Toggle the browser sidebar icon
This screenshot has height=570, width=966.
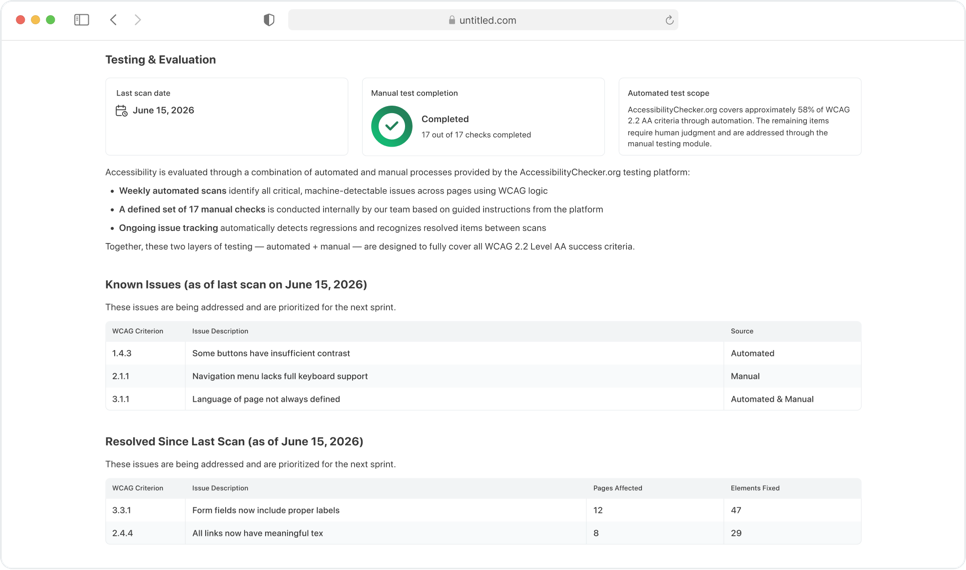pyautogui.click(x=81, y=20)
